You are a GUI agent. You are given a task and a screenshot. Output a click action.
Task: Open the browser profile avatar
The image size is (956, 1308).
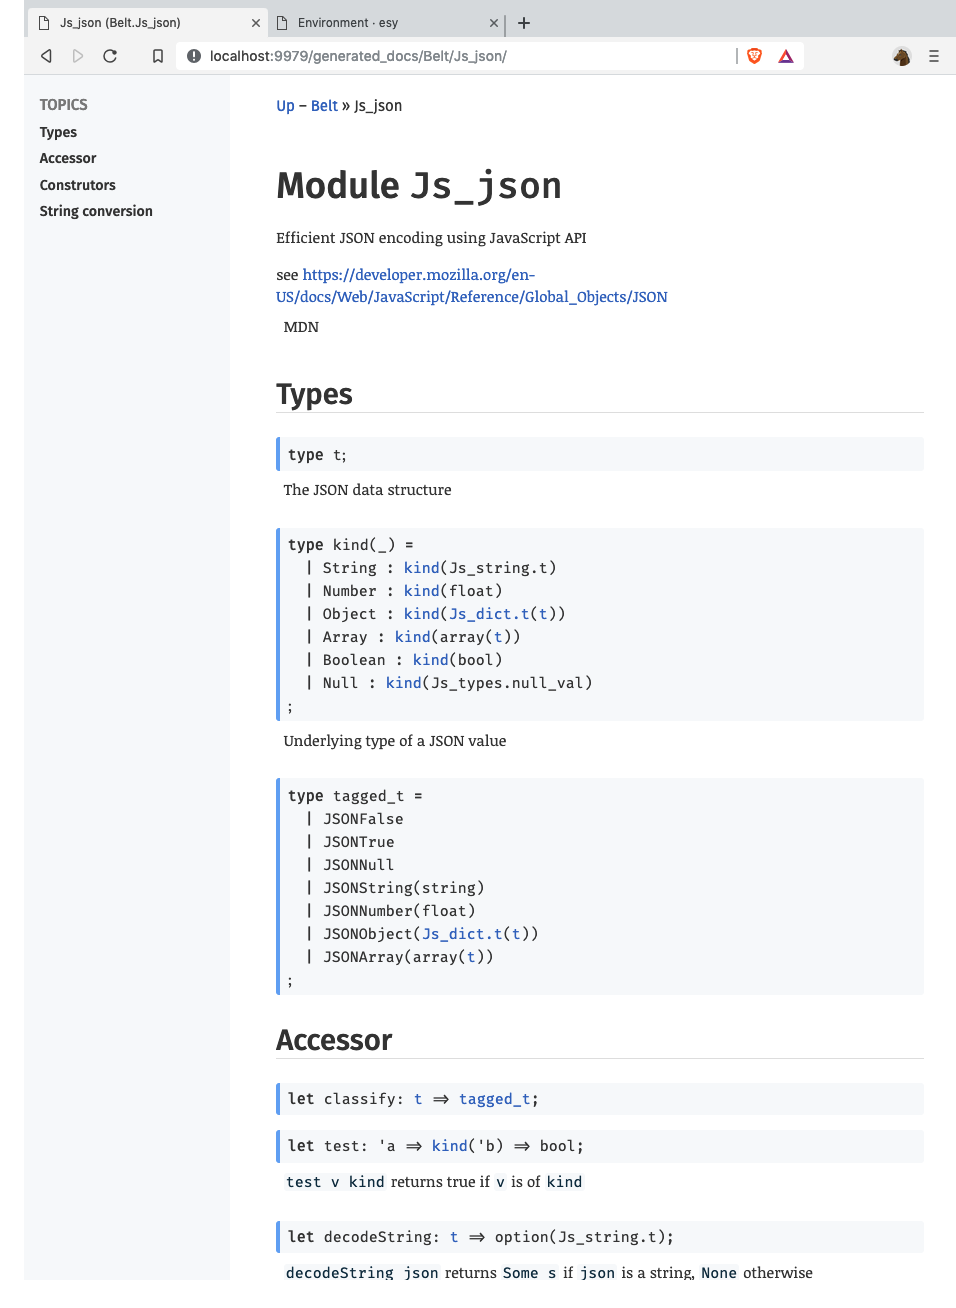click(901, 56)
